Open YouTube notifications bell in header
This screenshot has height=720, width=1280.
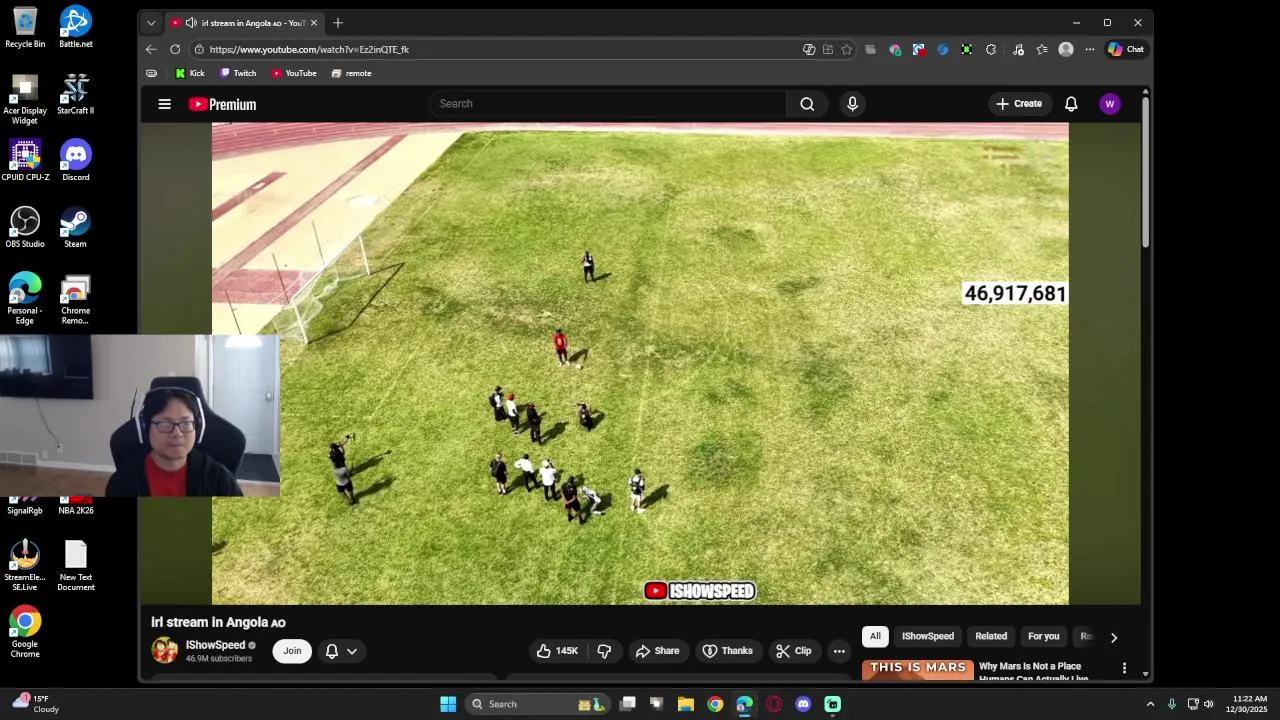pos(1071,104)
